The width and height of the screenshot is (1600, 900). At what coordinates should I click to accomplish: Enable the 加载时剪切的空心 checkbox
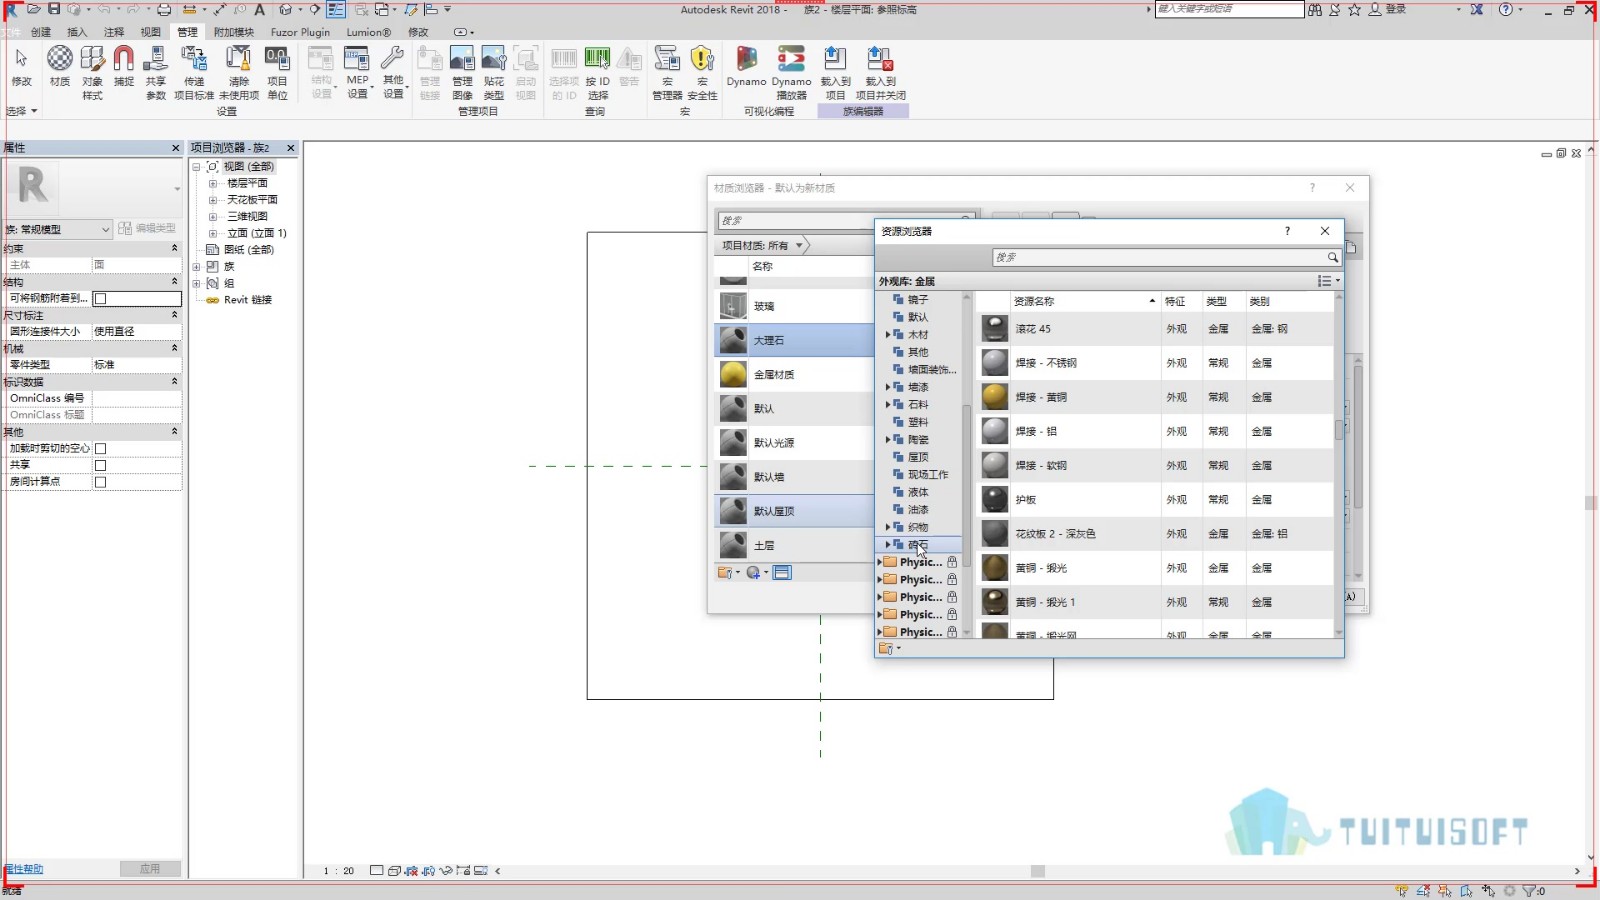[100, 449]
